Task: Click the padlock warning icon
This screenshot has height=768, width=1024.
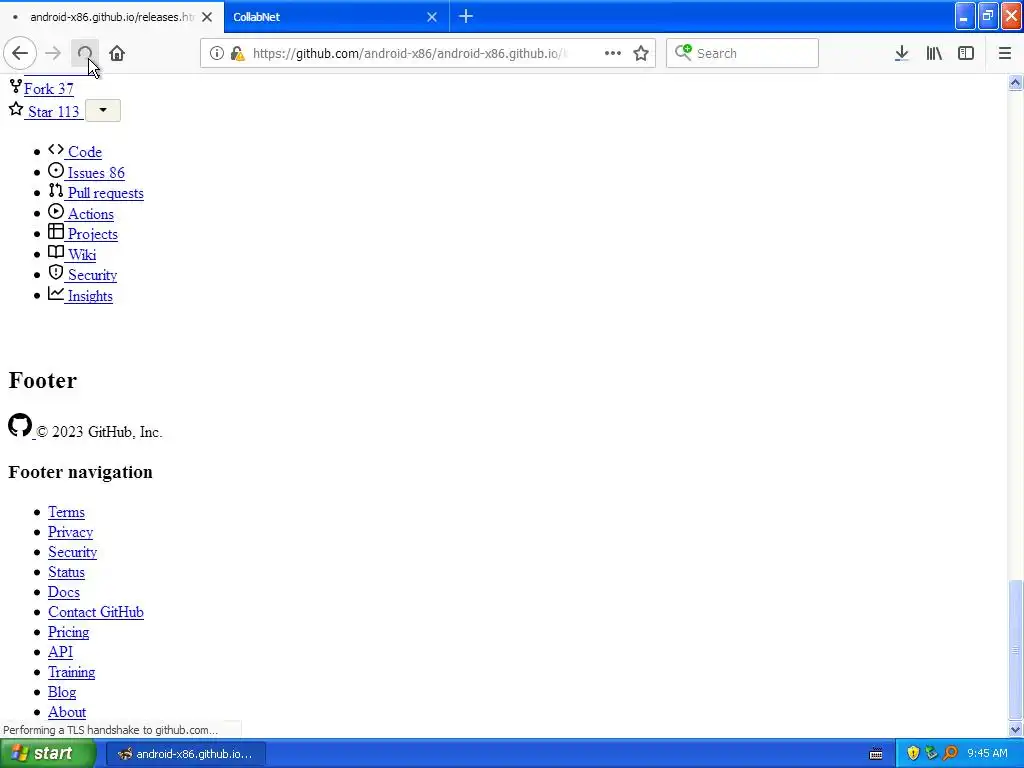Action: point(238,53)
